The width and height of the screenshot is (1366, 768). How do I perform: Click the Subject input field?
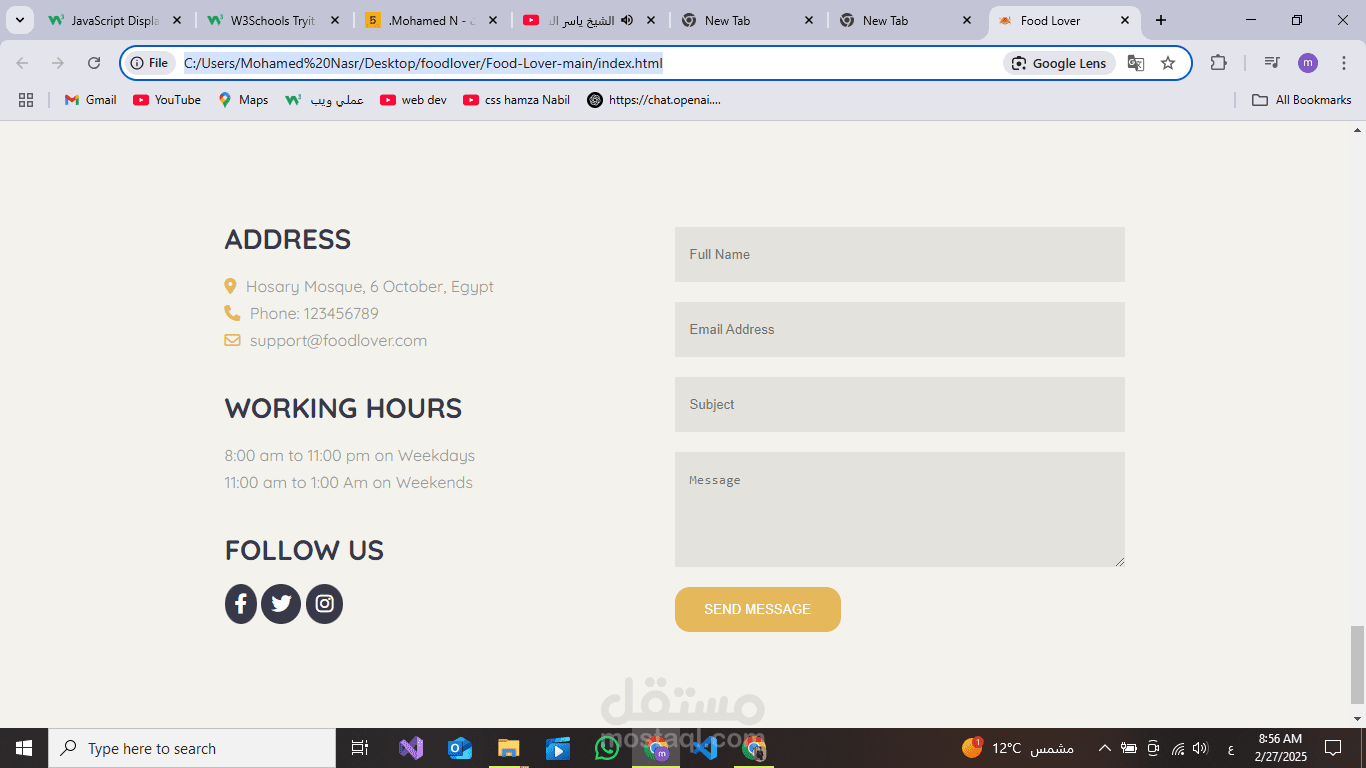coord(900,404)
